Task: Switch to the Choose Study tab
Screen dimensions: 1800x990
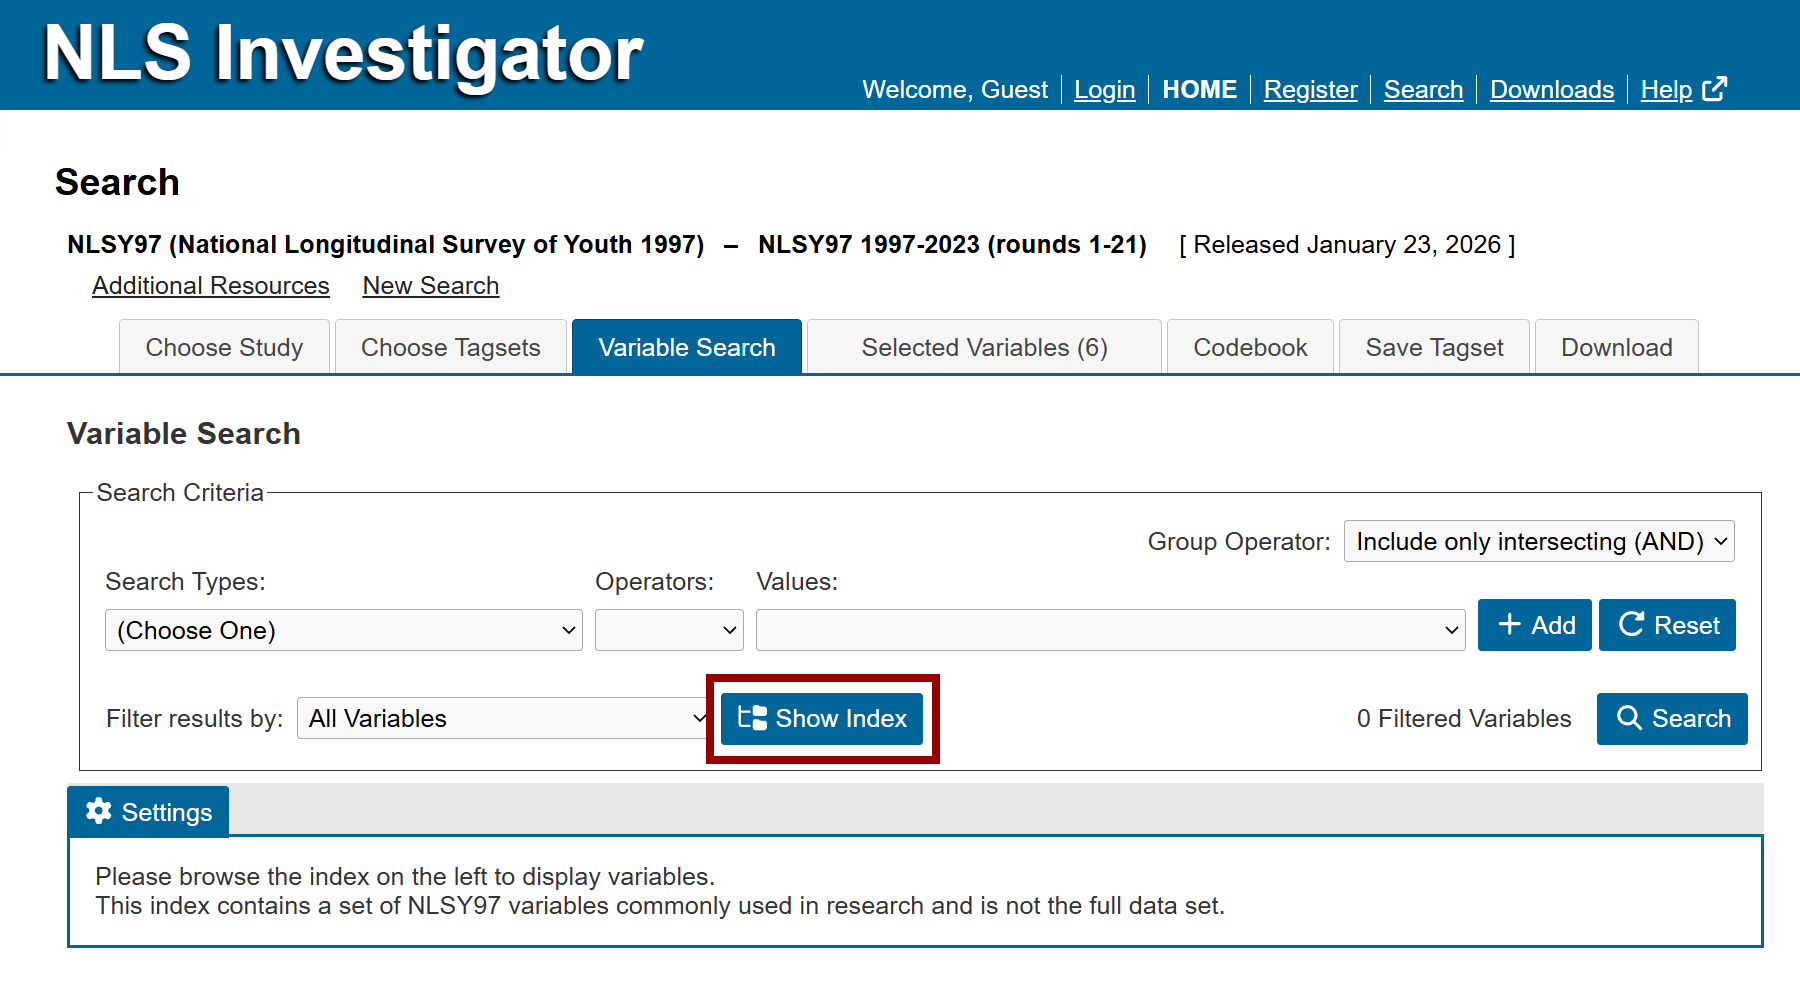Action: pyautogui.click(x=224, y=347)
